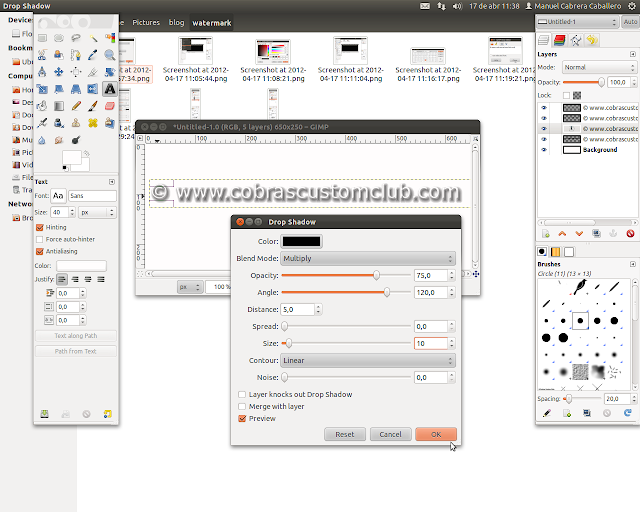
Task: Select the Fuzzy Select wand tool
Action: [93, 38]
